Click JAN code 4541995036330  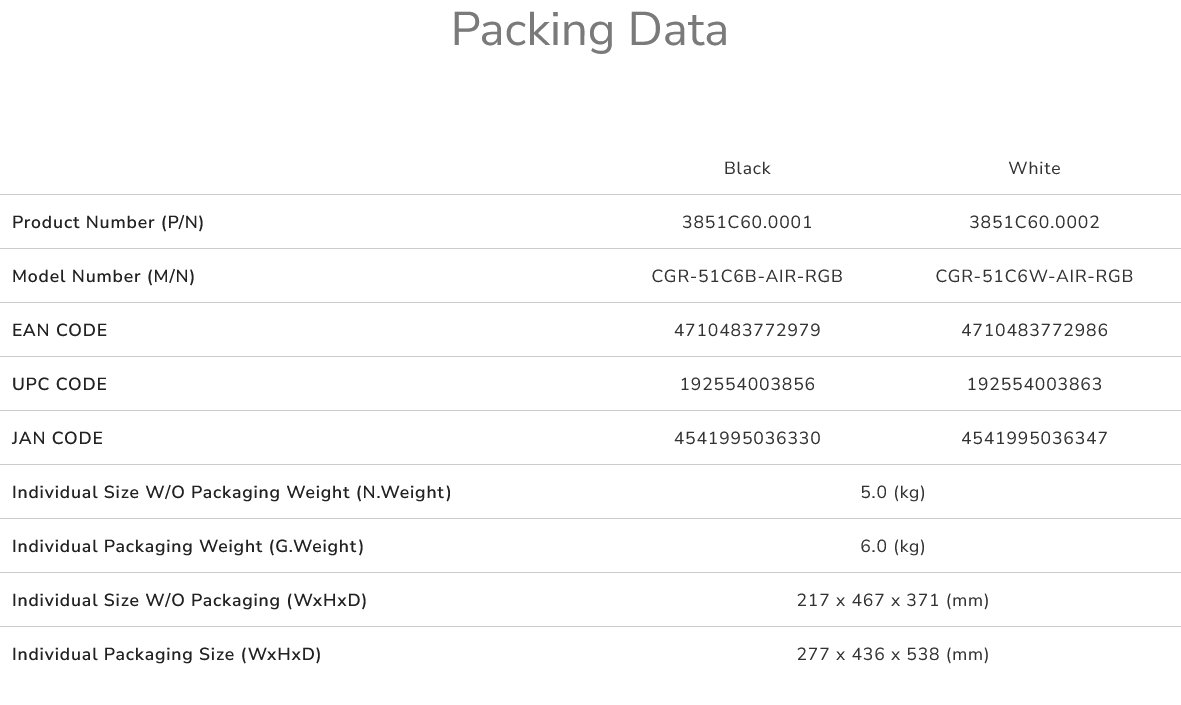[x=747, y=439]
